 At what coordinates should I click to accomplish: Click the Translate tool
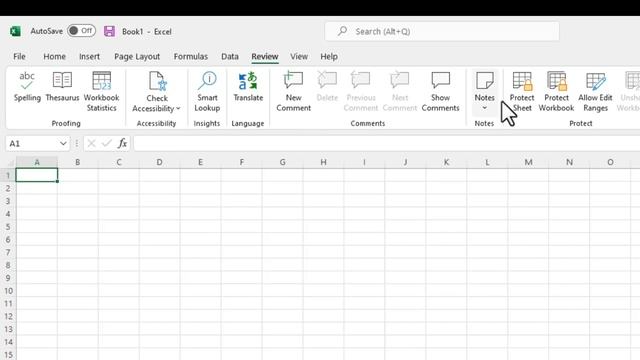pos(248,87)
